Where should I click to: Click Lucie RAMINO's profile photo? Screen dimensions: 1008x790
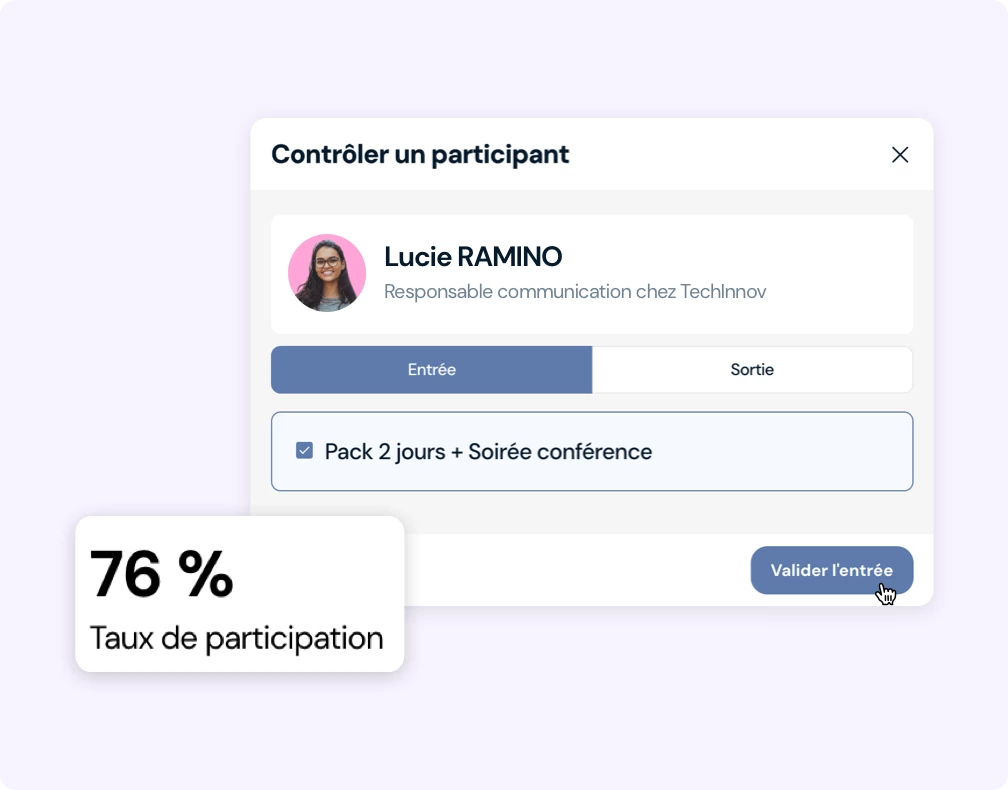pyautogui.click(x=327, y=273)
